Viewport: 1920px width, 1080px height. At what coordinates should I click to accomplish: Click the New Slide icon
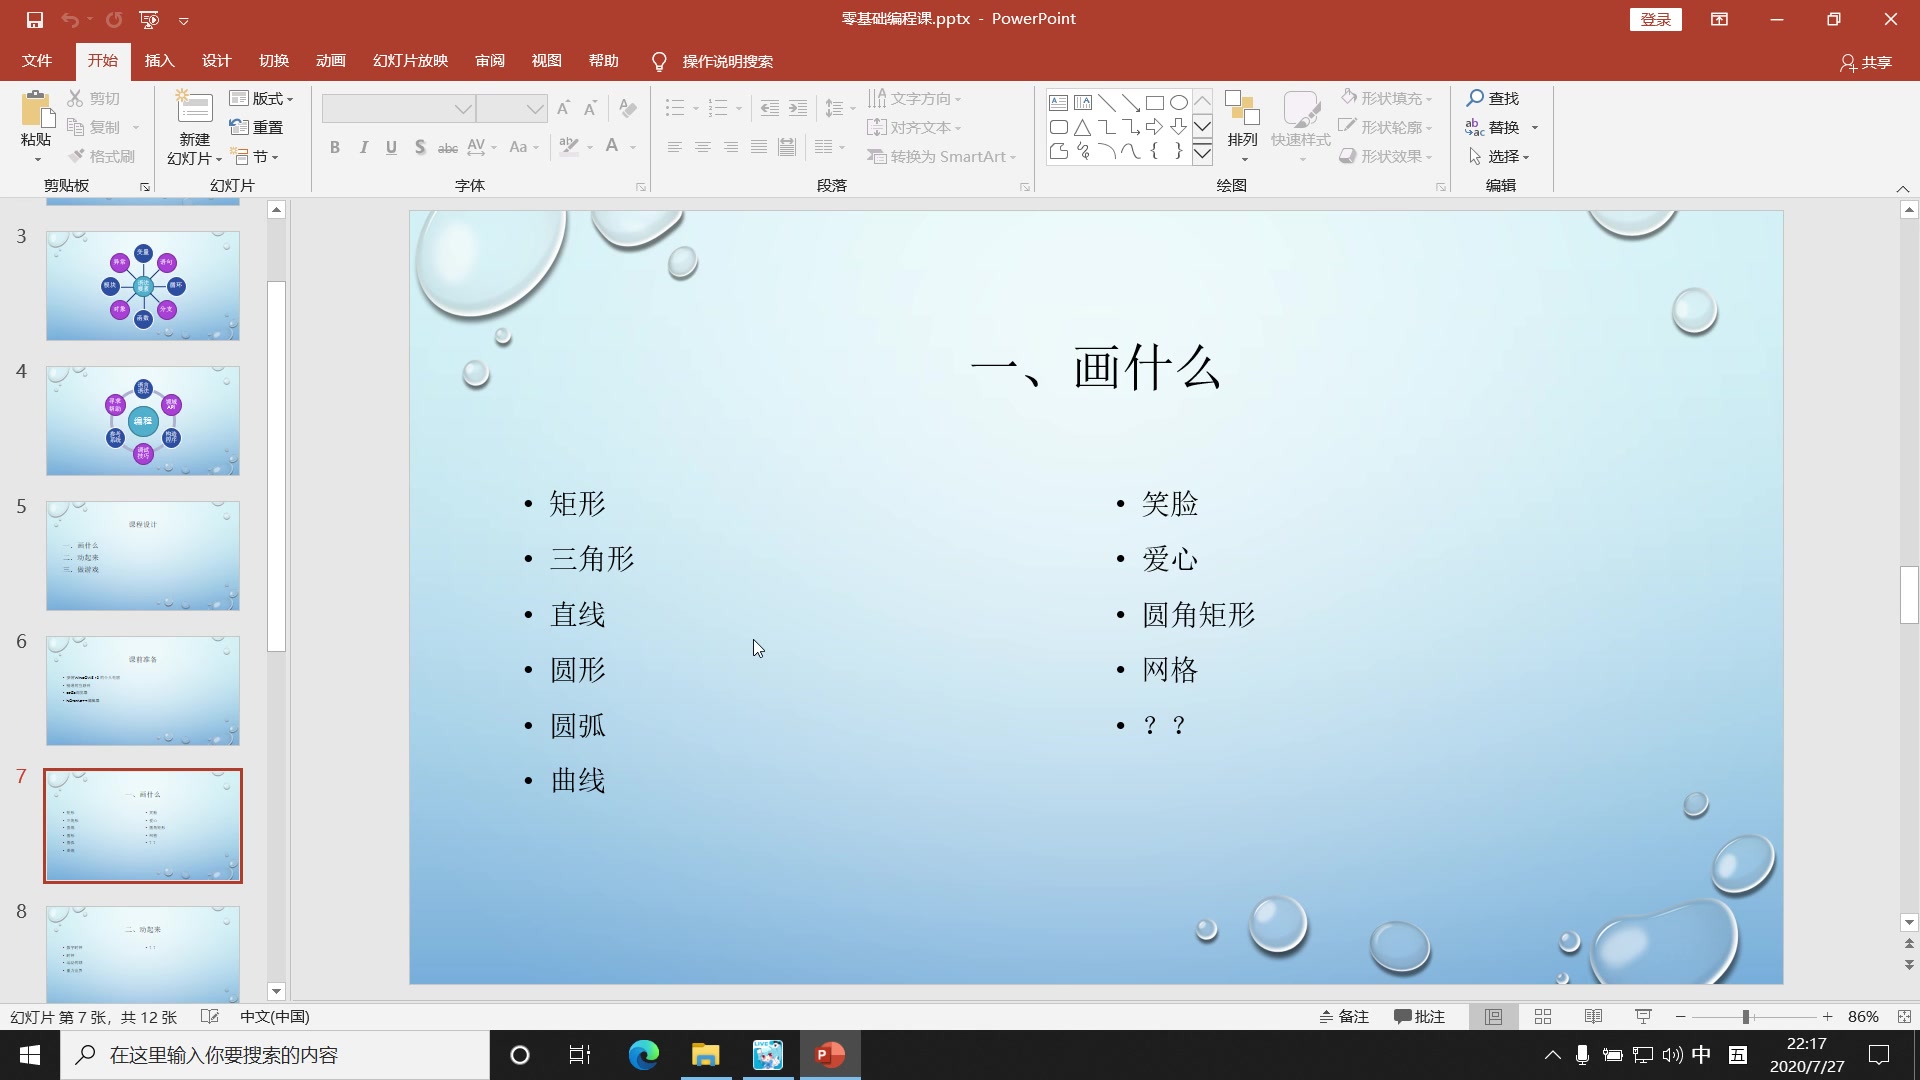click(x=194, y=108)
